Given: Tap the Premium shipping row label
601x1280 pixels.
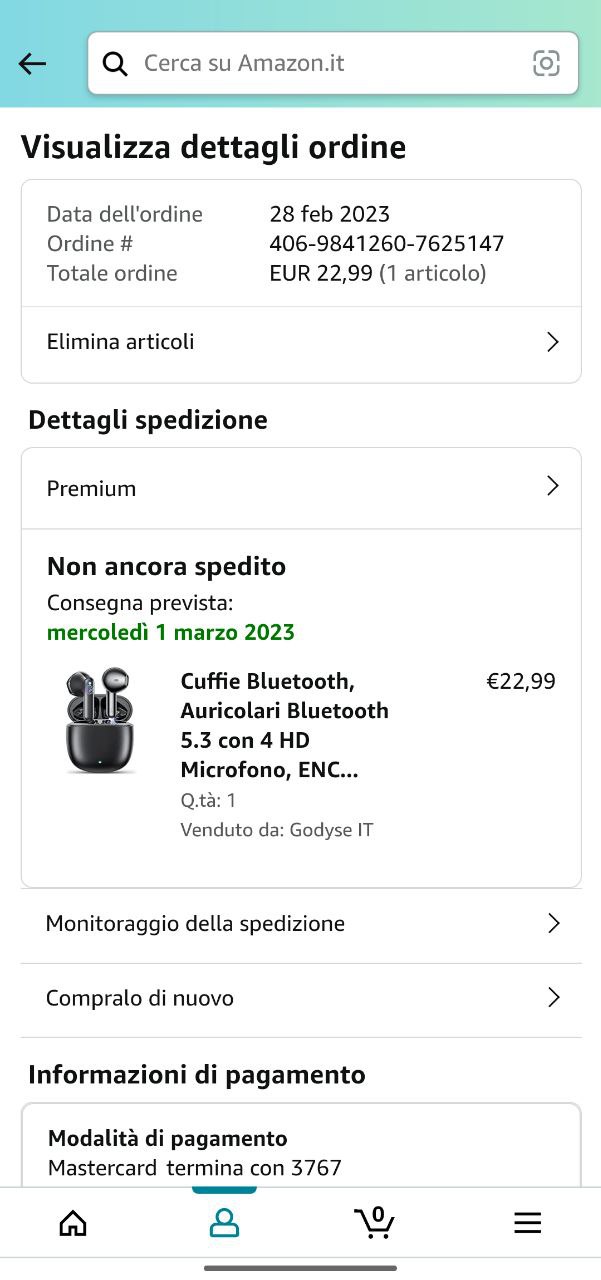Looking at the screenshot, I should 91,489.
